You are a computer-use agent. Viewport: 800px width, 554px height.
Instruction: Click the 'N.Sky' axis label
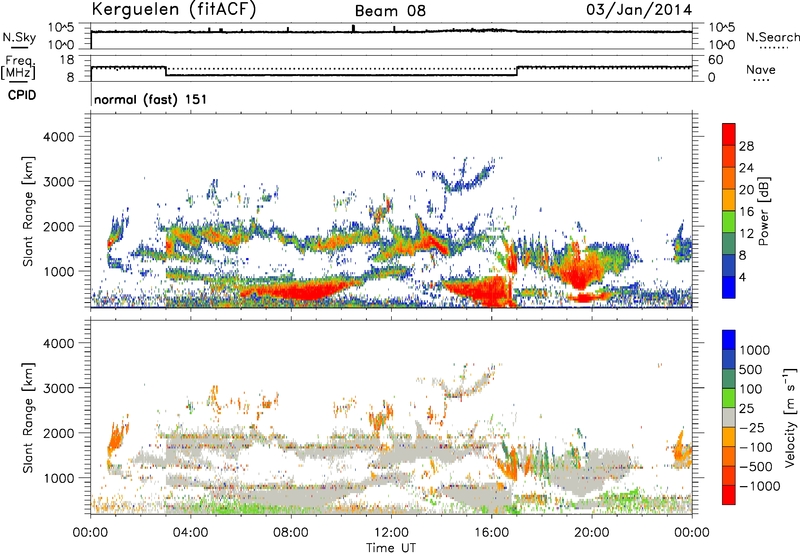coord(19,37)
